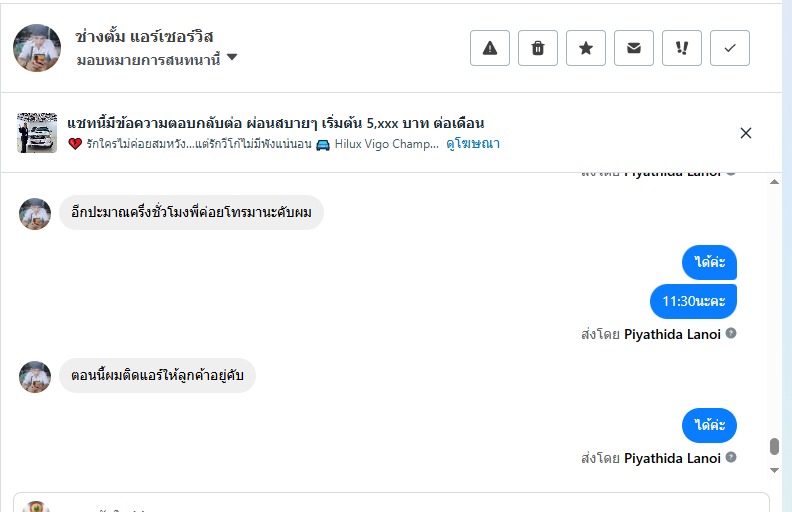792x512 pixels.
Task: Select the 11:30นะคะ message bubble
Action: [693, 300]
